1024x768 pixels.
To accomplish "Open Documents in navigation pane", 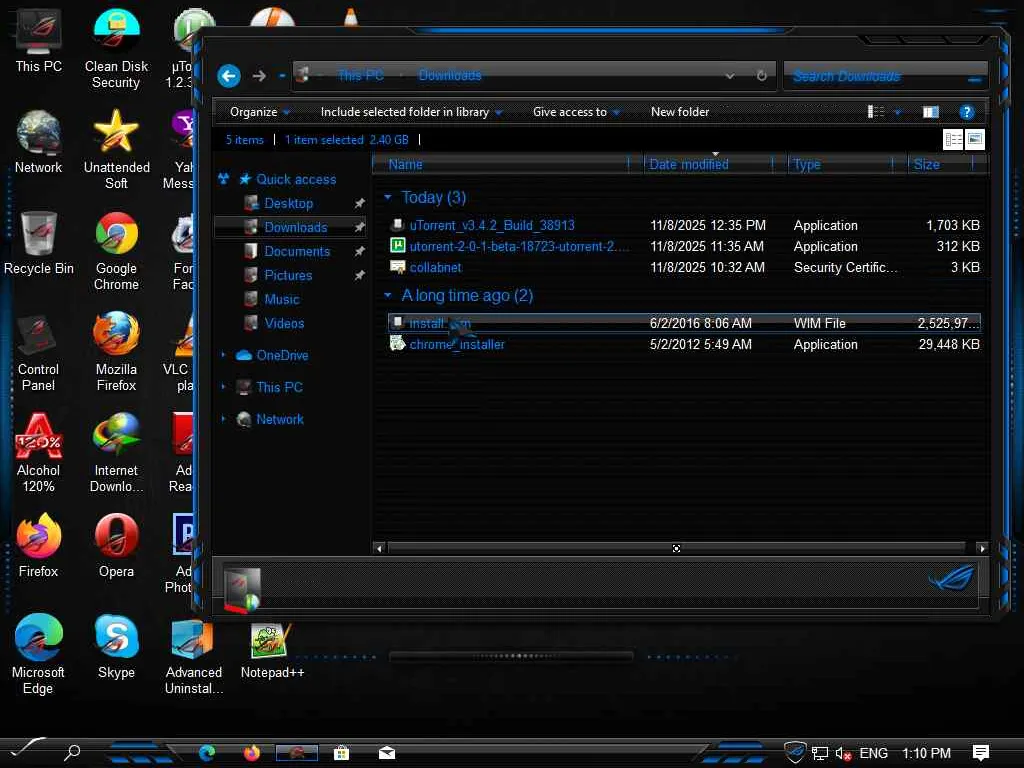I will [x=296, y=251].
